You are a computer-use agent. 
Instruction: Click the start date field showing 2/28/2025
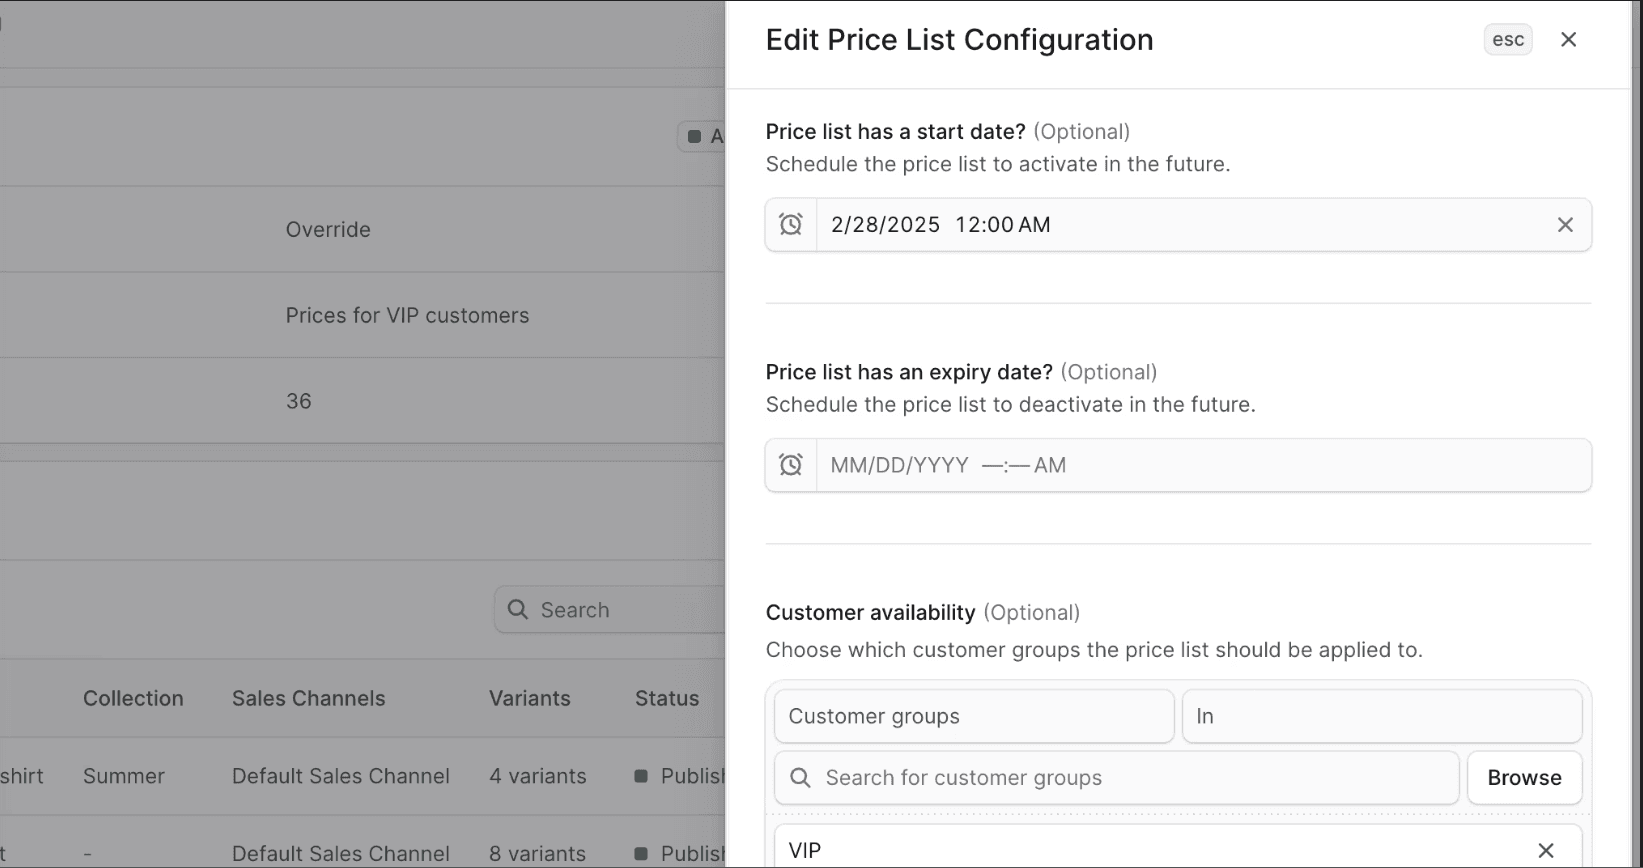(x=1178, y=224)
